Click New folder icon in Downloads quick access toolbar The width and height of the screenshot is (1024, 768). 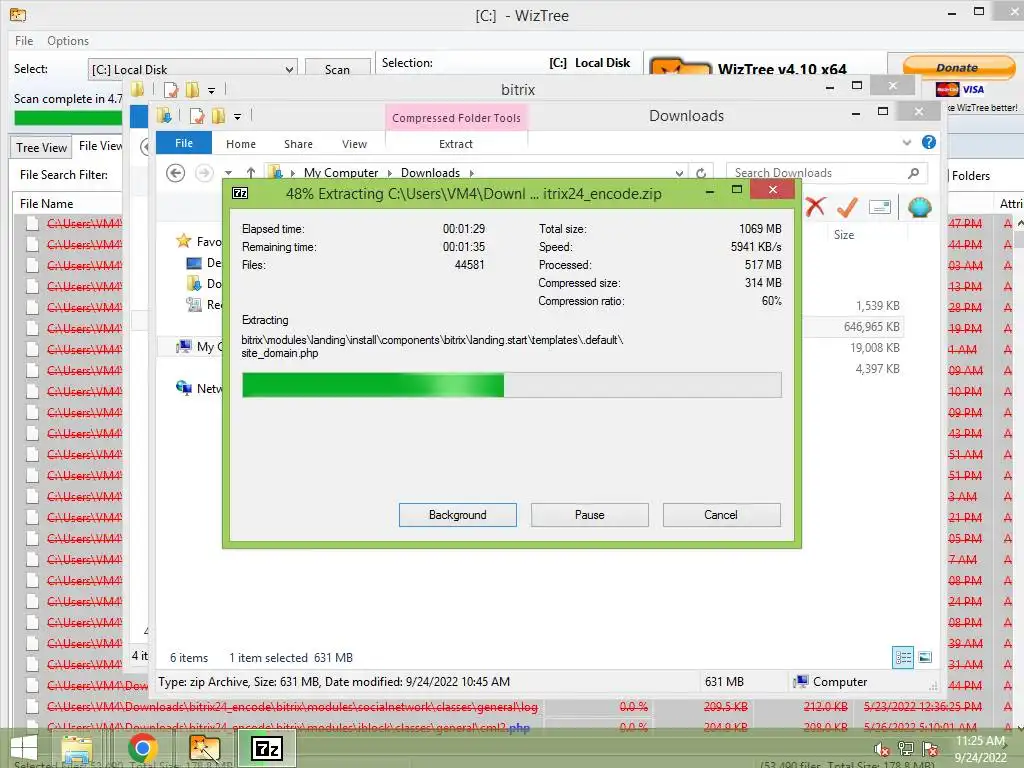coord(218,116)
